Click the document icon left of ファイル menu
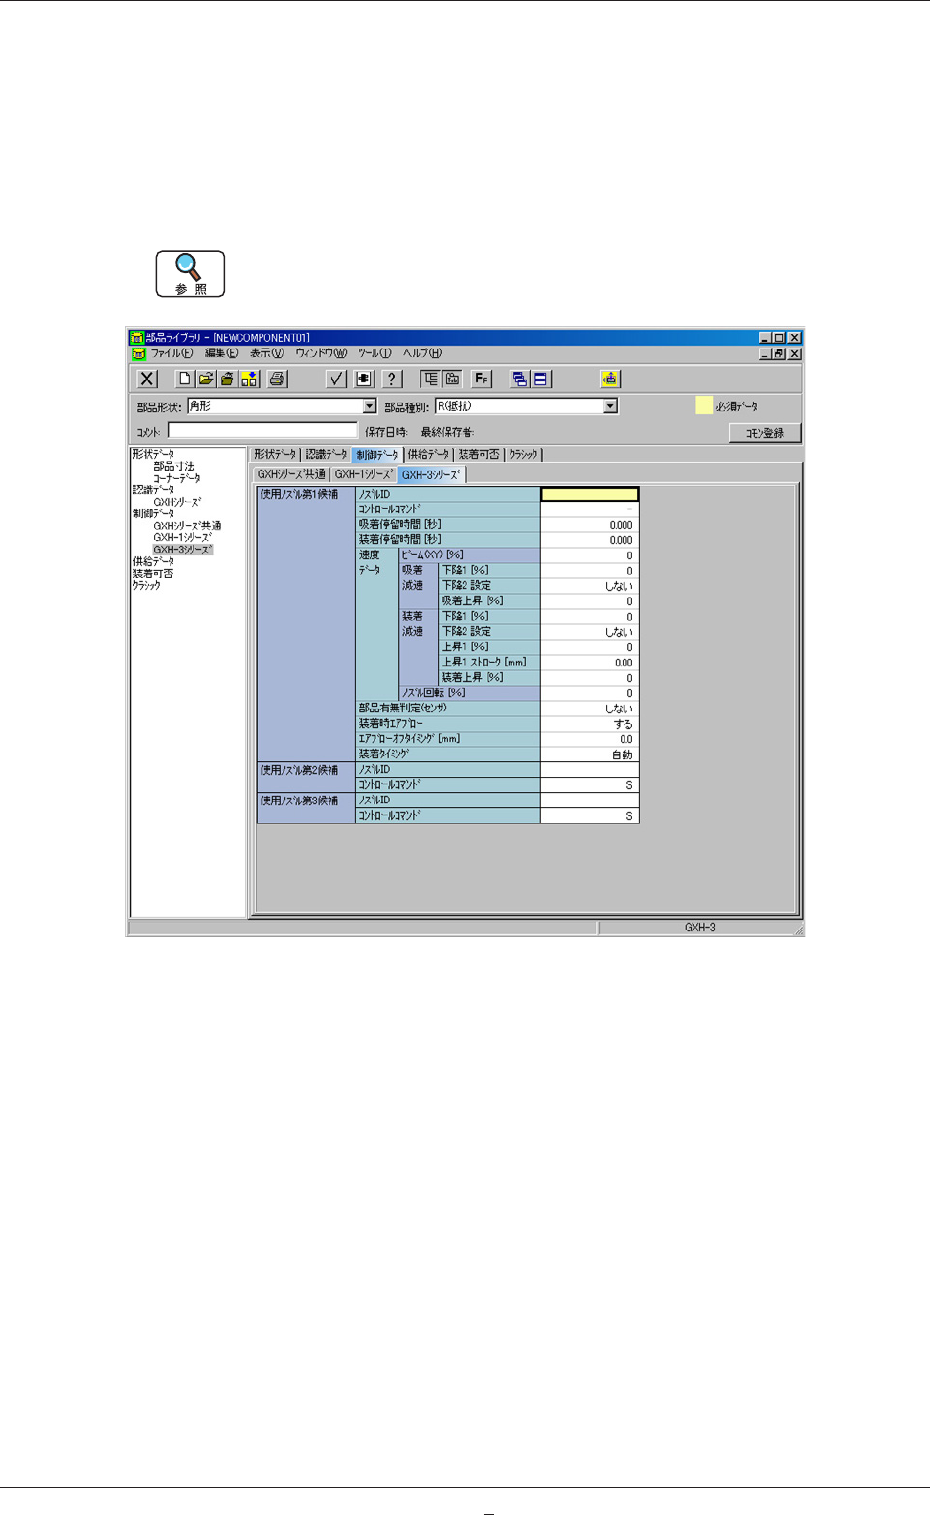Viewport: 930px width, 1515px height. pos(139,354)
